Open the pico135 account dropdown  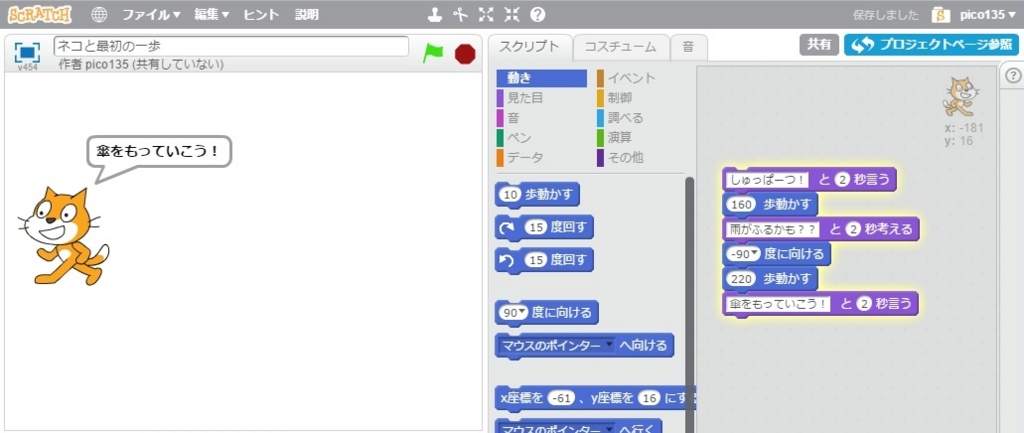(x=987, y=14)
